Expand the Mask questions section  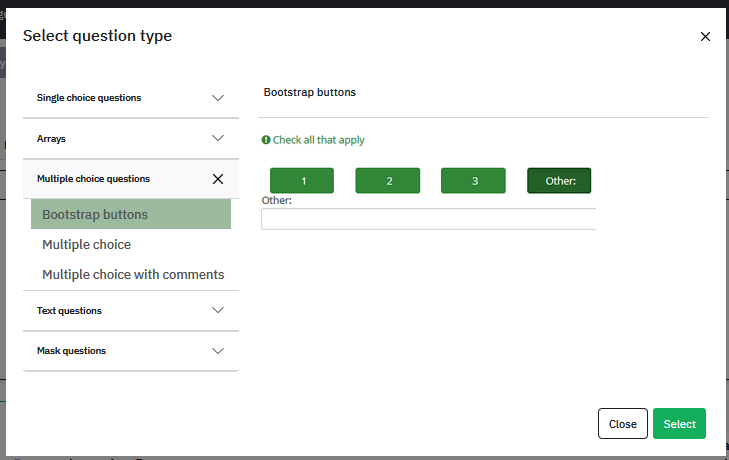(x=131, y=351)
